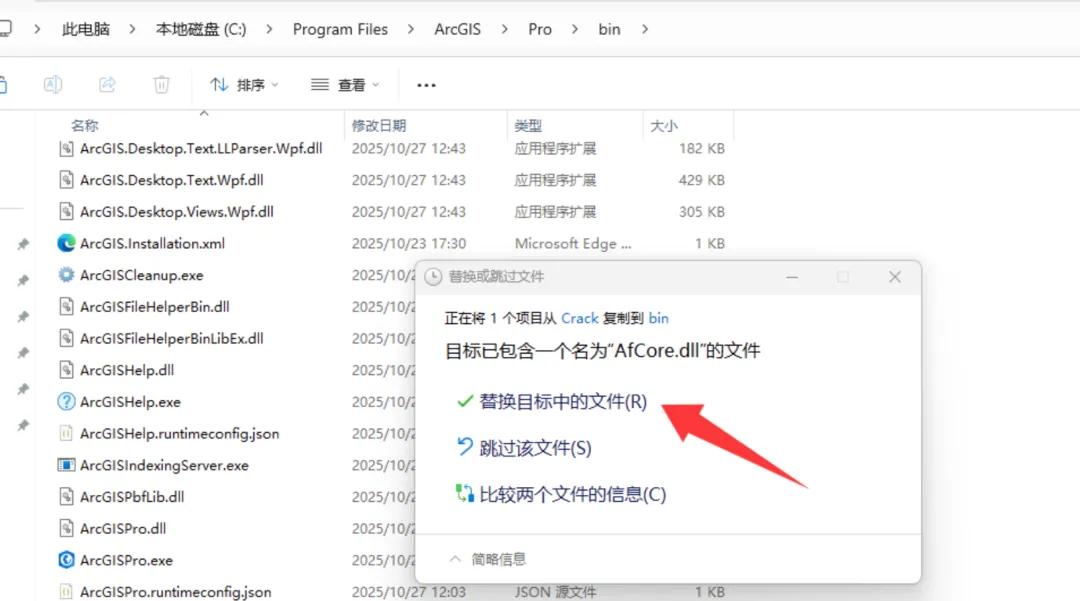Expand chevron after Program Files breadcrumb

click(x=411, y=30)
